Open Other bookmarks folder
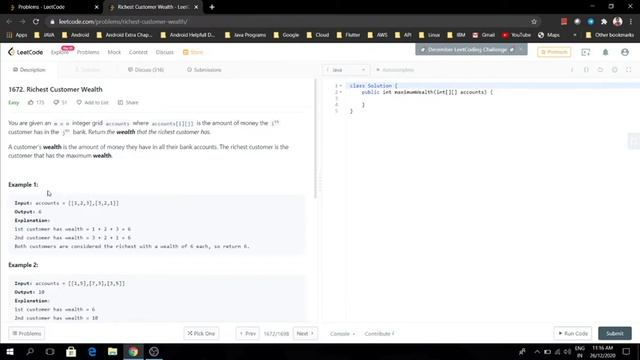This screenshot has height=360, width=640. click(609, 35)
